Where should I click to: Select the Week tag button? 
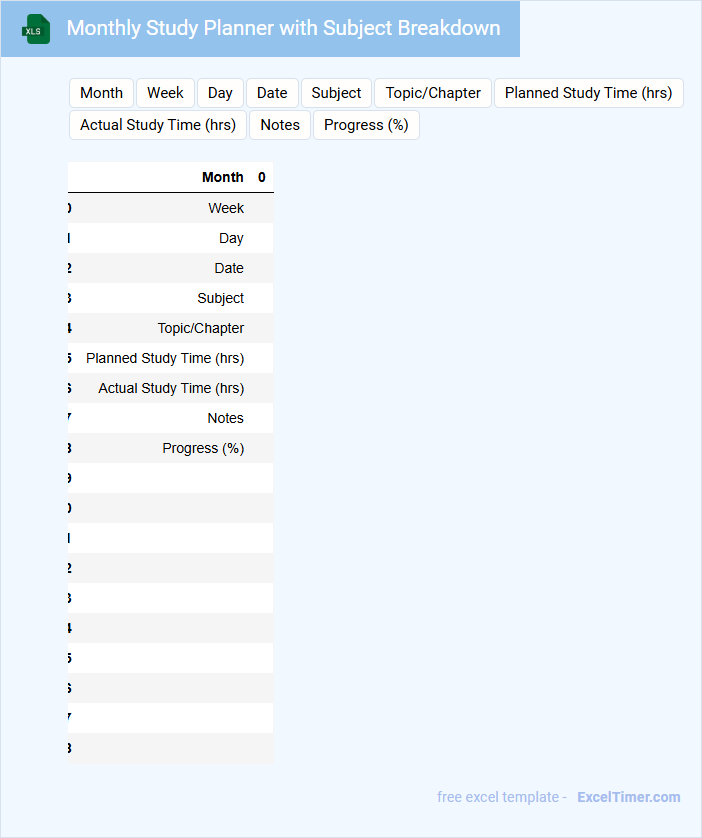tap(165, 93)
